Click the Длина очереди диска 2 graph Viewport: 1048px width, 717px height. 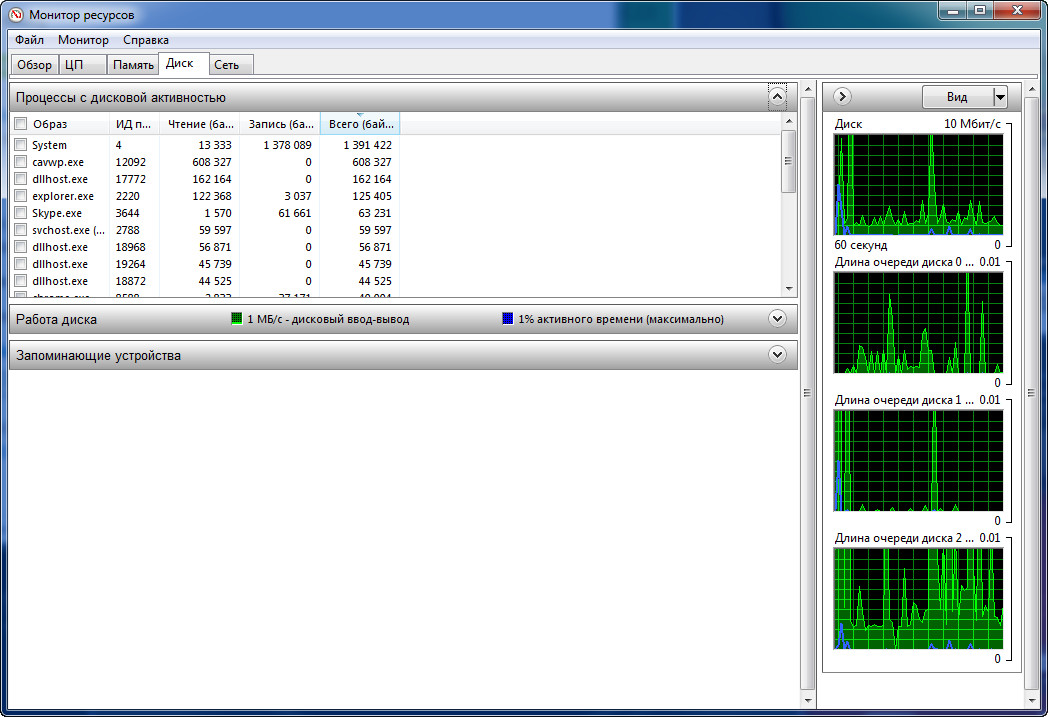(918, 599)
